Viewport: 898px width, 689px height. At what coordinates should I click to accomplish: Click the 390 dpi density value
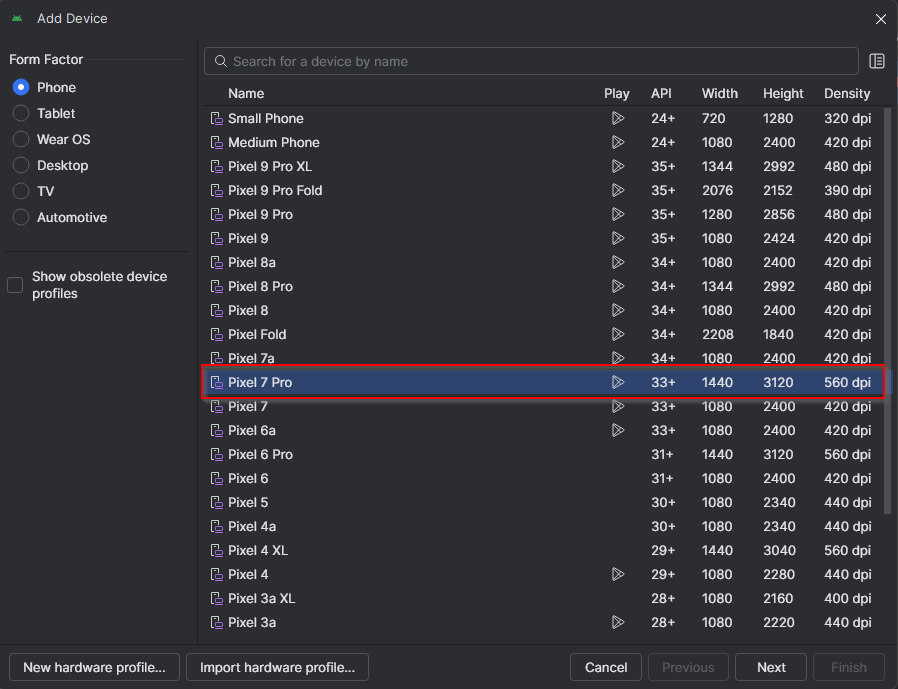point(848,191)
